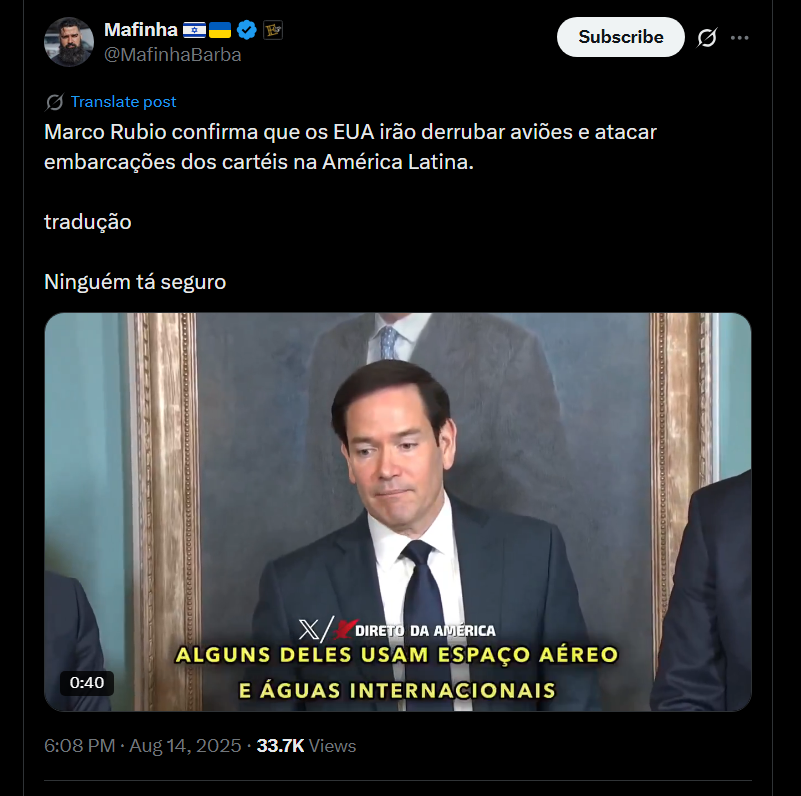Viewport: 801px width, 796px height.
Task: Click the Direto da América watermark logo
Action: click(x=414, y=630)
